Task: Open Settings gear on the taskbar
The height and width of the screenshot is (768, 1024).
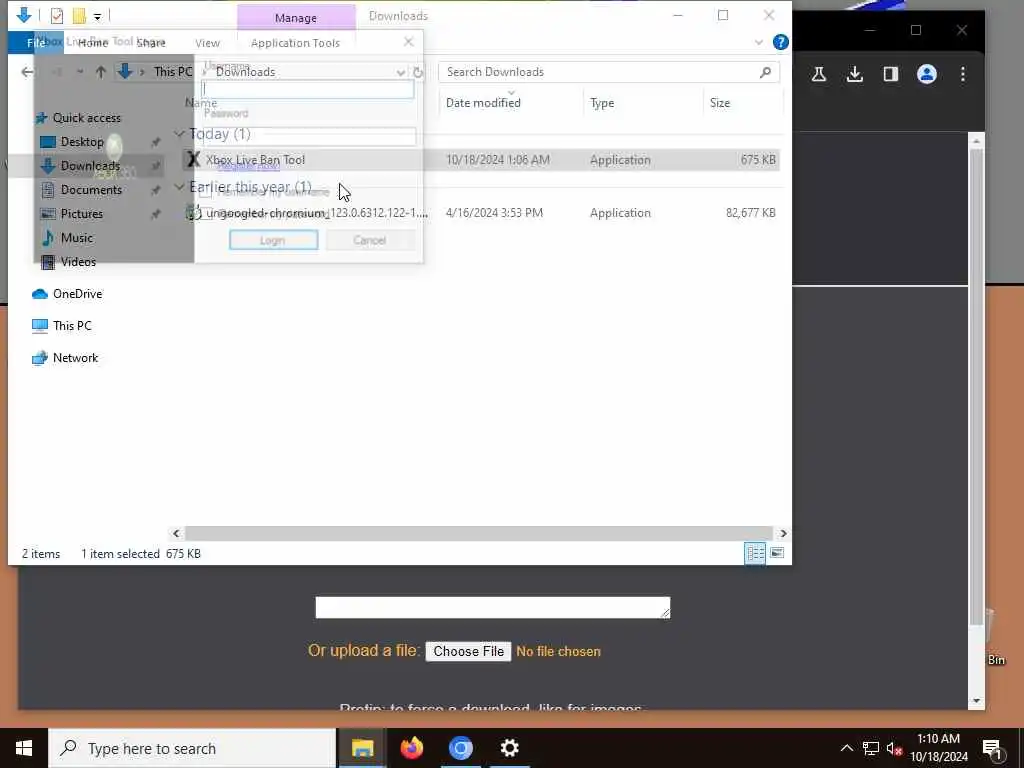Action: point(509,748)
